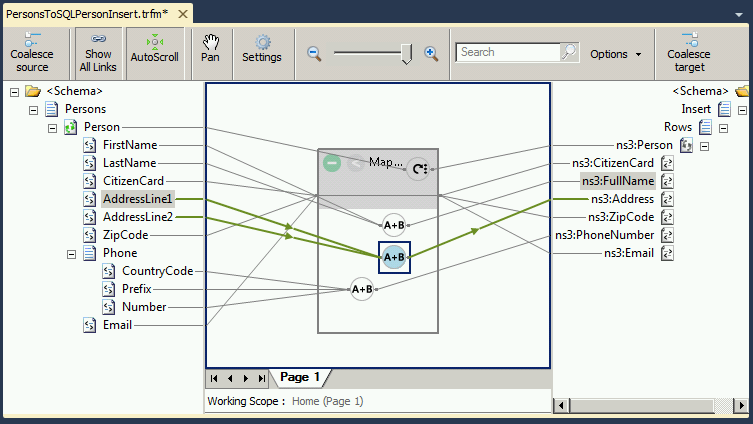Screen dimensions: 753x424
Task: Click the Coalesce source icon
Action: (x=32, y=42)
